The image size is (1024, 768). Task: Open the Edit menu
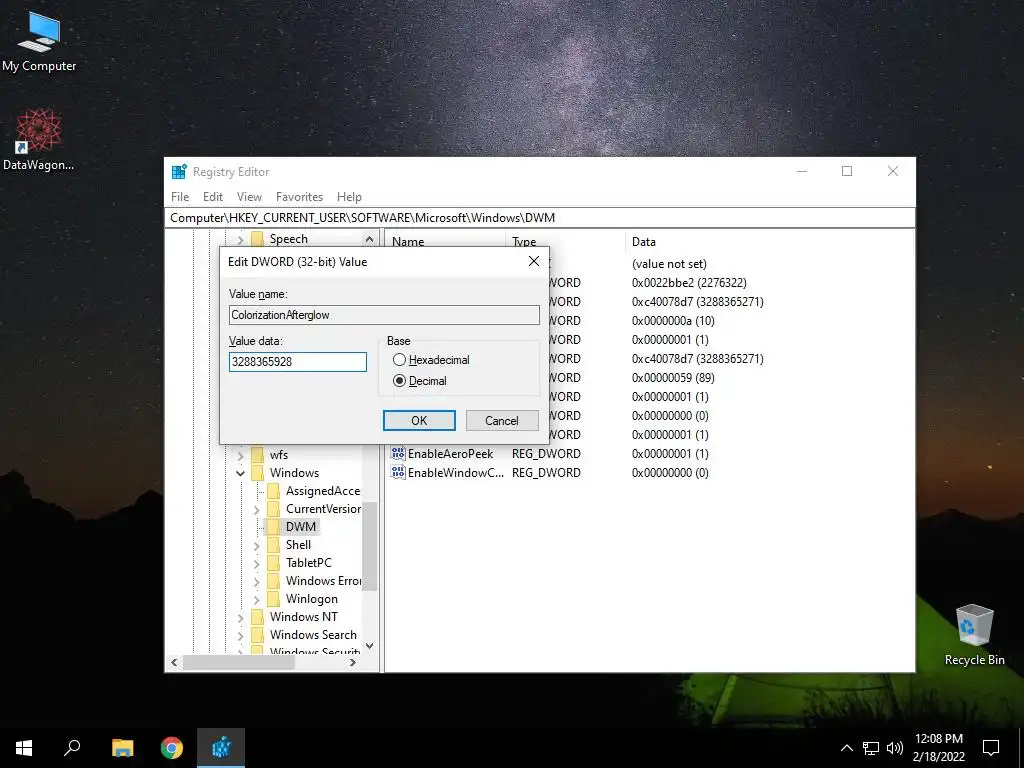(x=213, y=197)
